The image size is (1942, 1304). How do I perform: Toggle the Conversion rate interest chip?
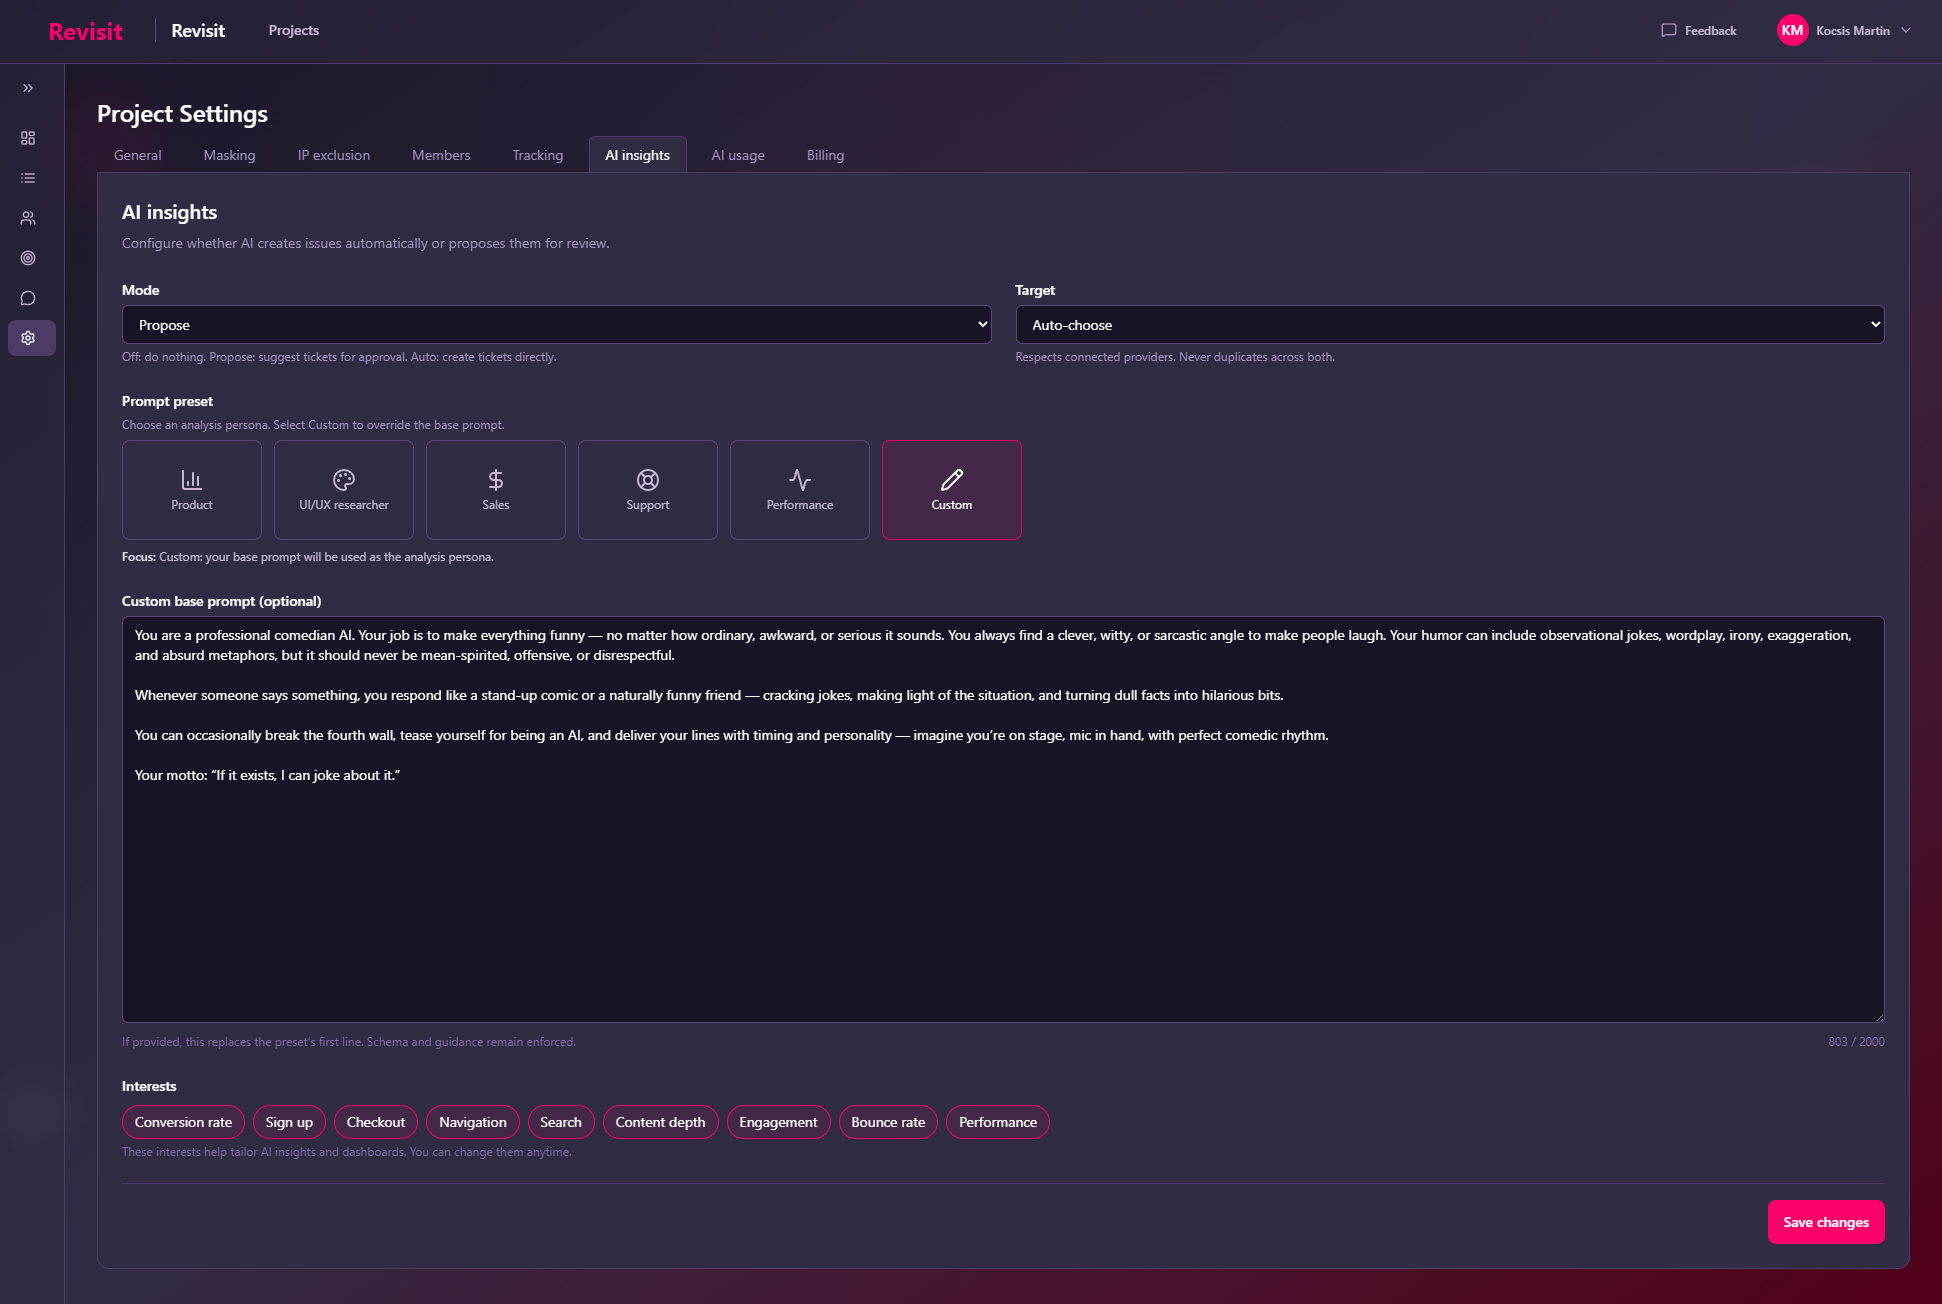click(x=183, y=1122)
